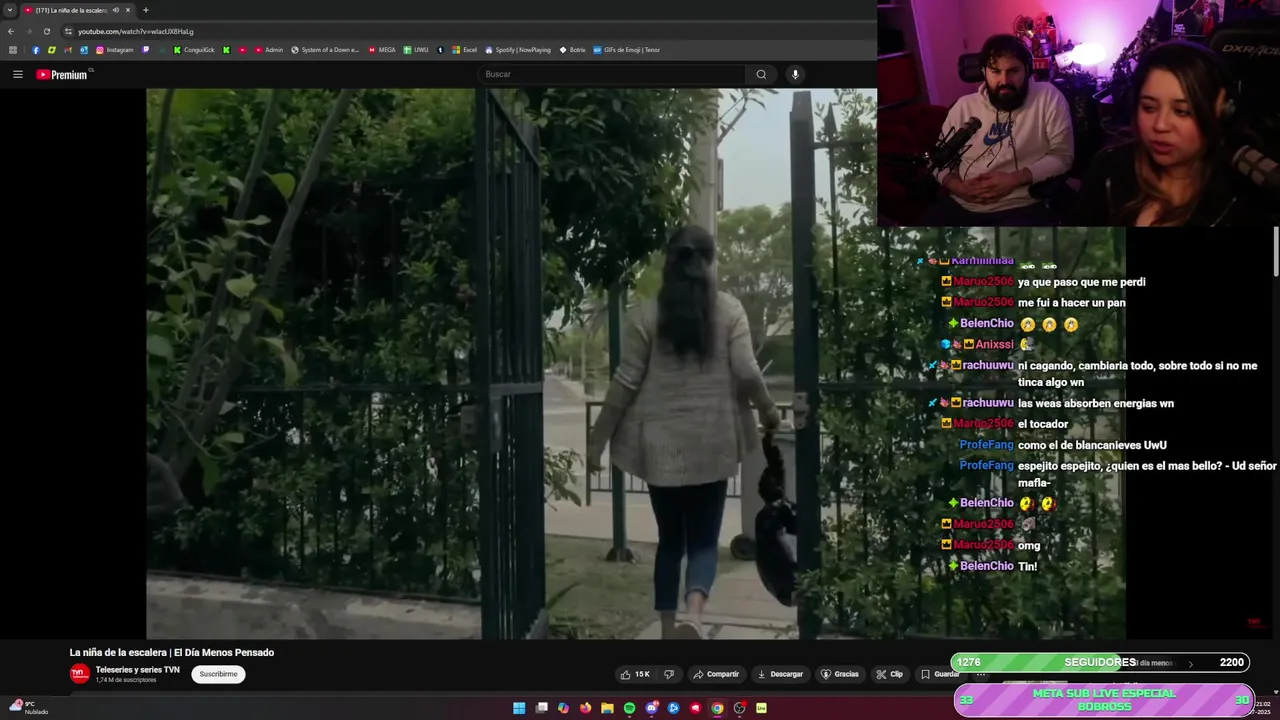Send Super Thanks via Gracias button
1280x720 pixels.
[840, 674]
